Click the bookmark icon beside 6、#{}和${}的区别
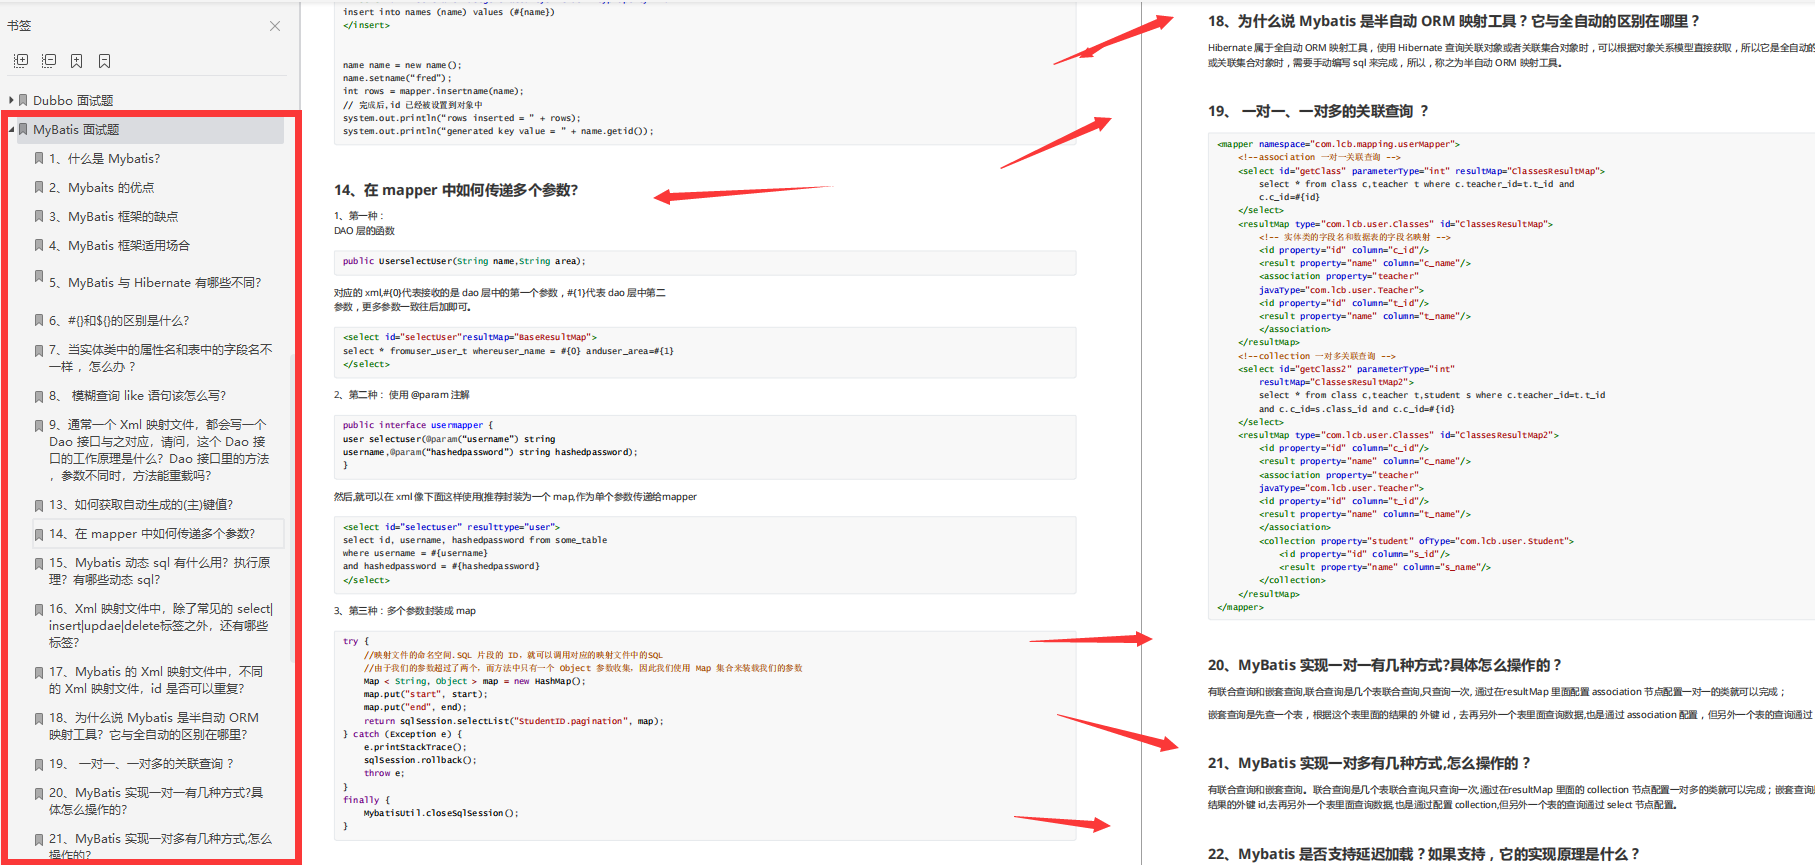 click(39, 320)
